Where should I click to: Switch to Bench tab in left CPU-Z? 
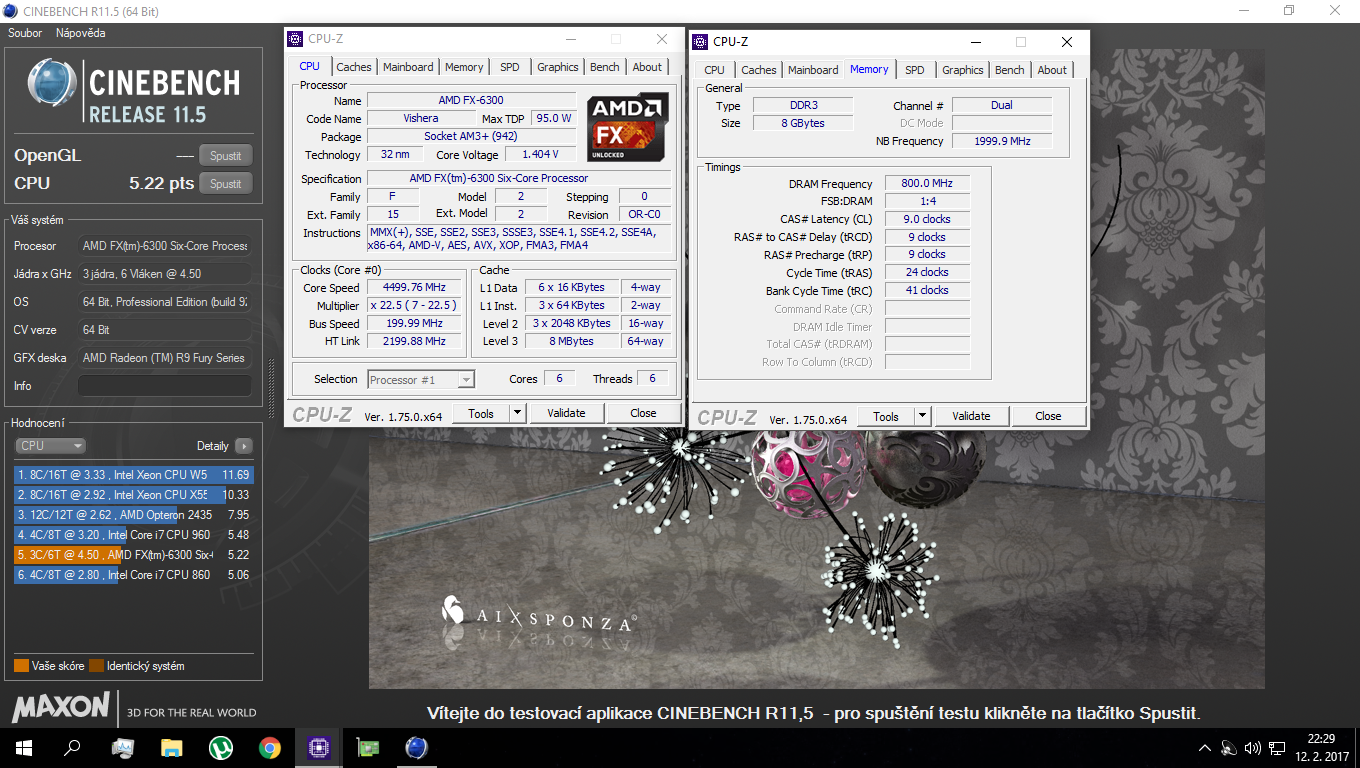coord(605,67)
